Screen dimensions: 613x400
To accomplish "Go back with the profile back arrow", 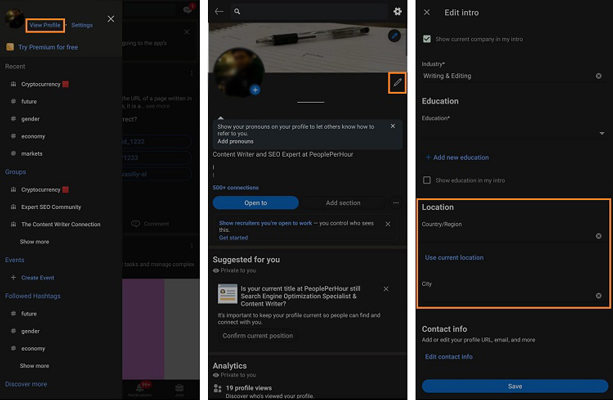I will (x=219, y=11).
